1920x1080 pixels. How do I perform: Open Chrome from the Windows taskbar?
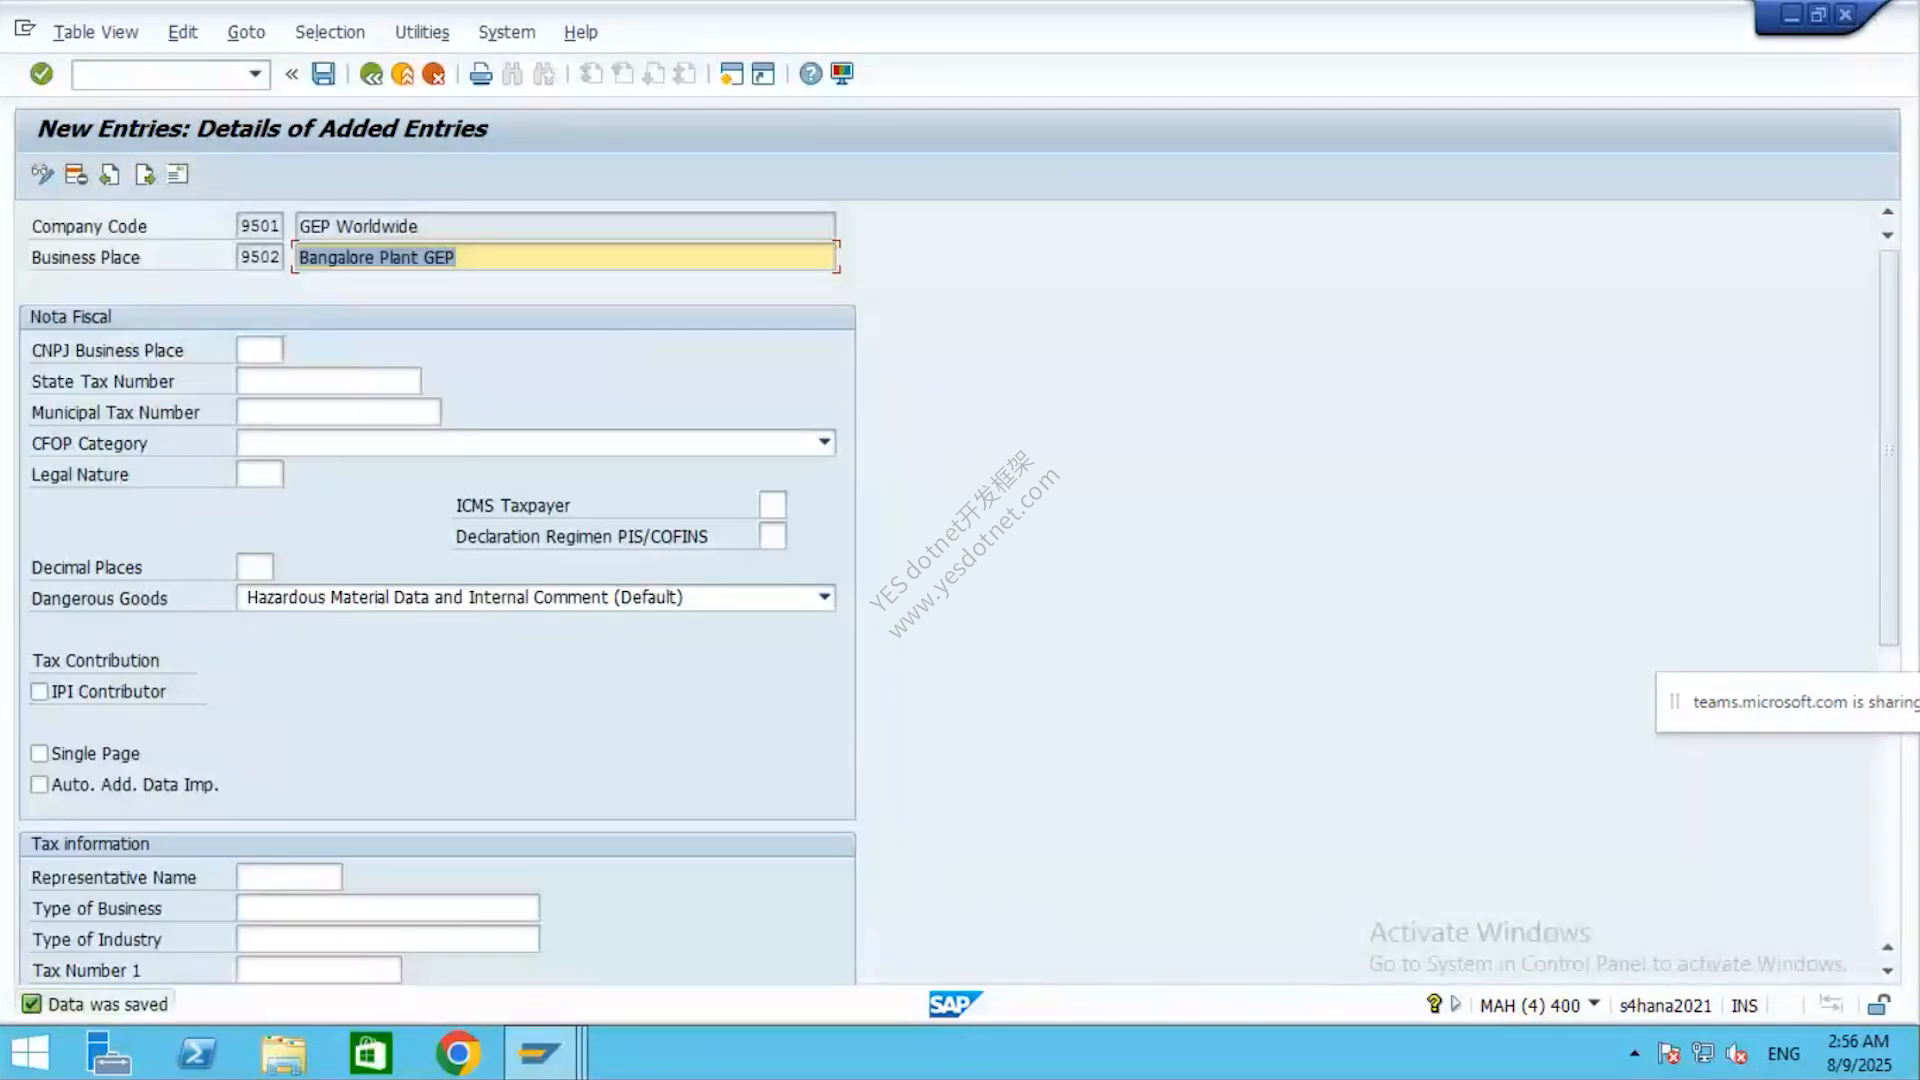pyautogui.click(x=457, y=1054)
